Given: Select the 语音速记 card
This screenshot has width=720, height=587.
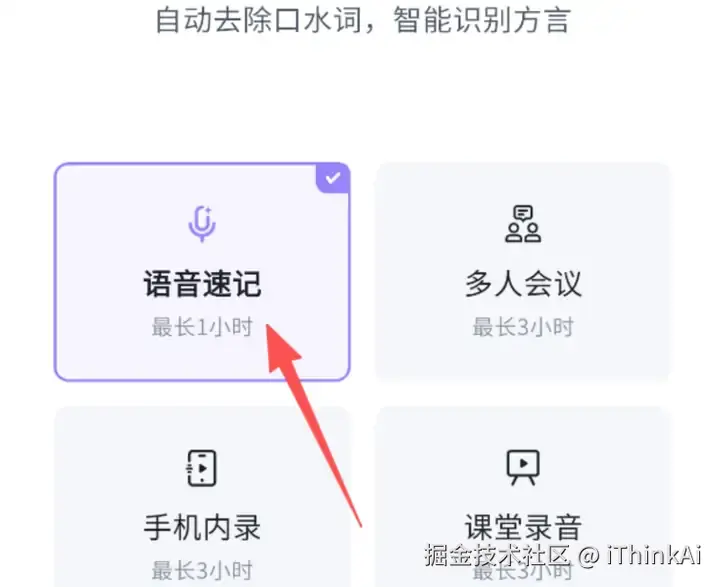Looking at the screenshot, I should coord(202,272).
